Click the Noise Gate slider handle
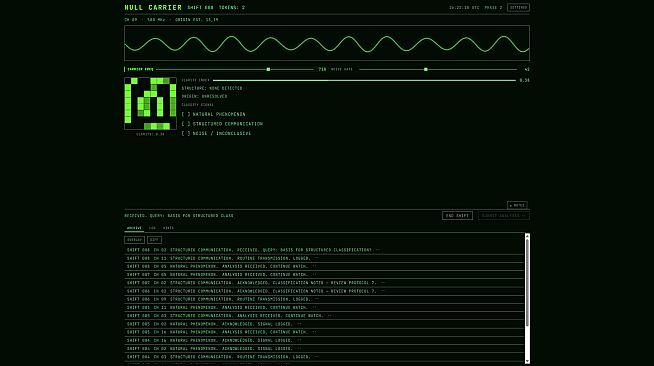 425,70
